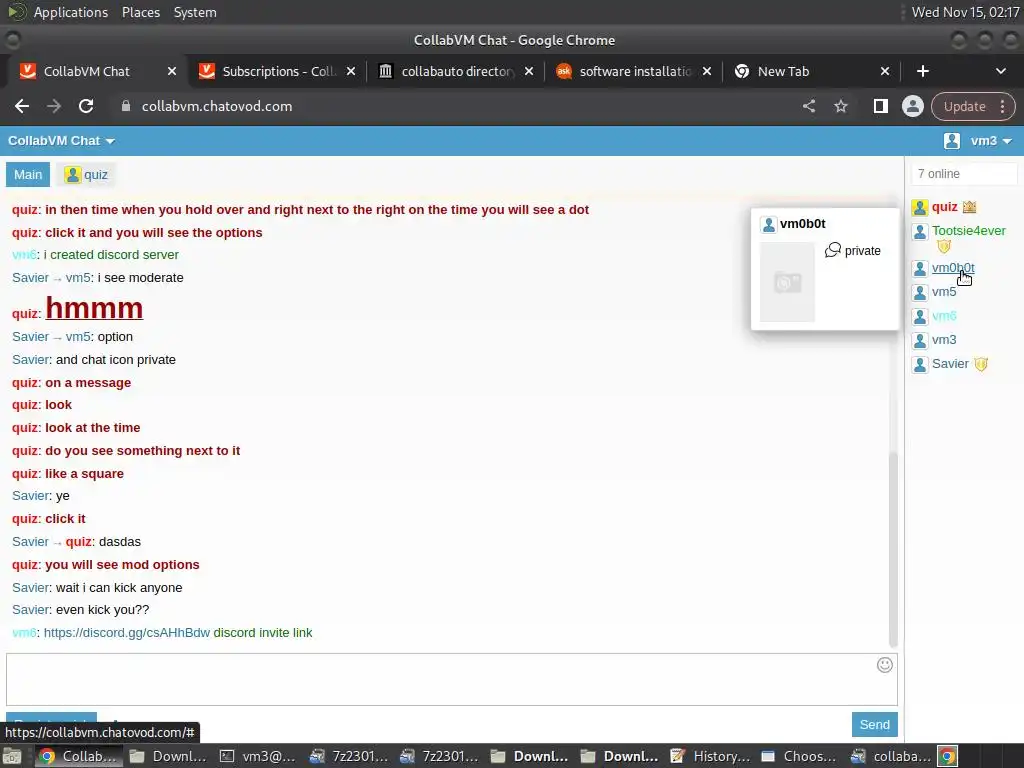Select vm5 in the online list
The image size is (1024, 768).
[x=944, y=292]
